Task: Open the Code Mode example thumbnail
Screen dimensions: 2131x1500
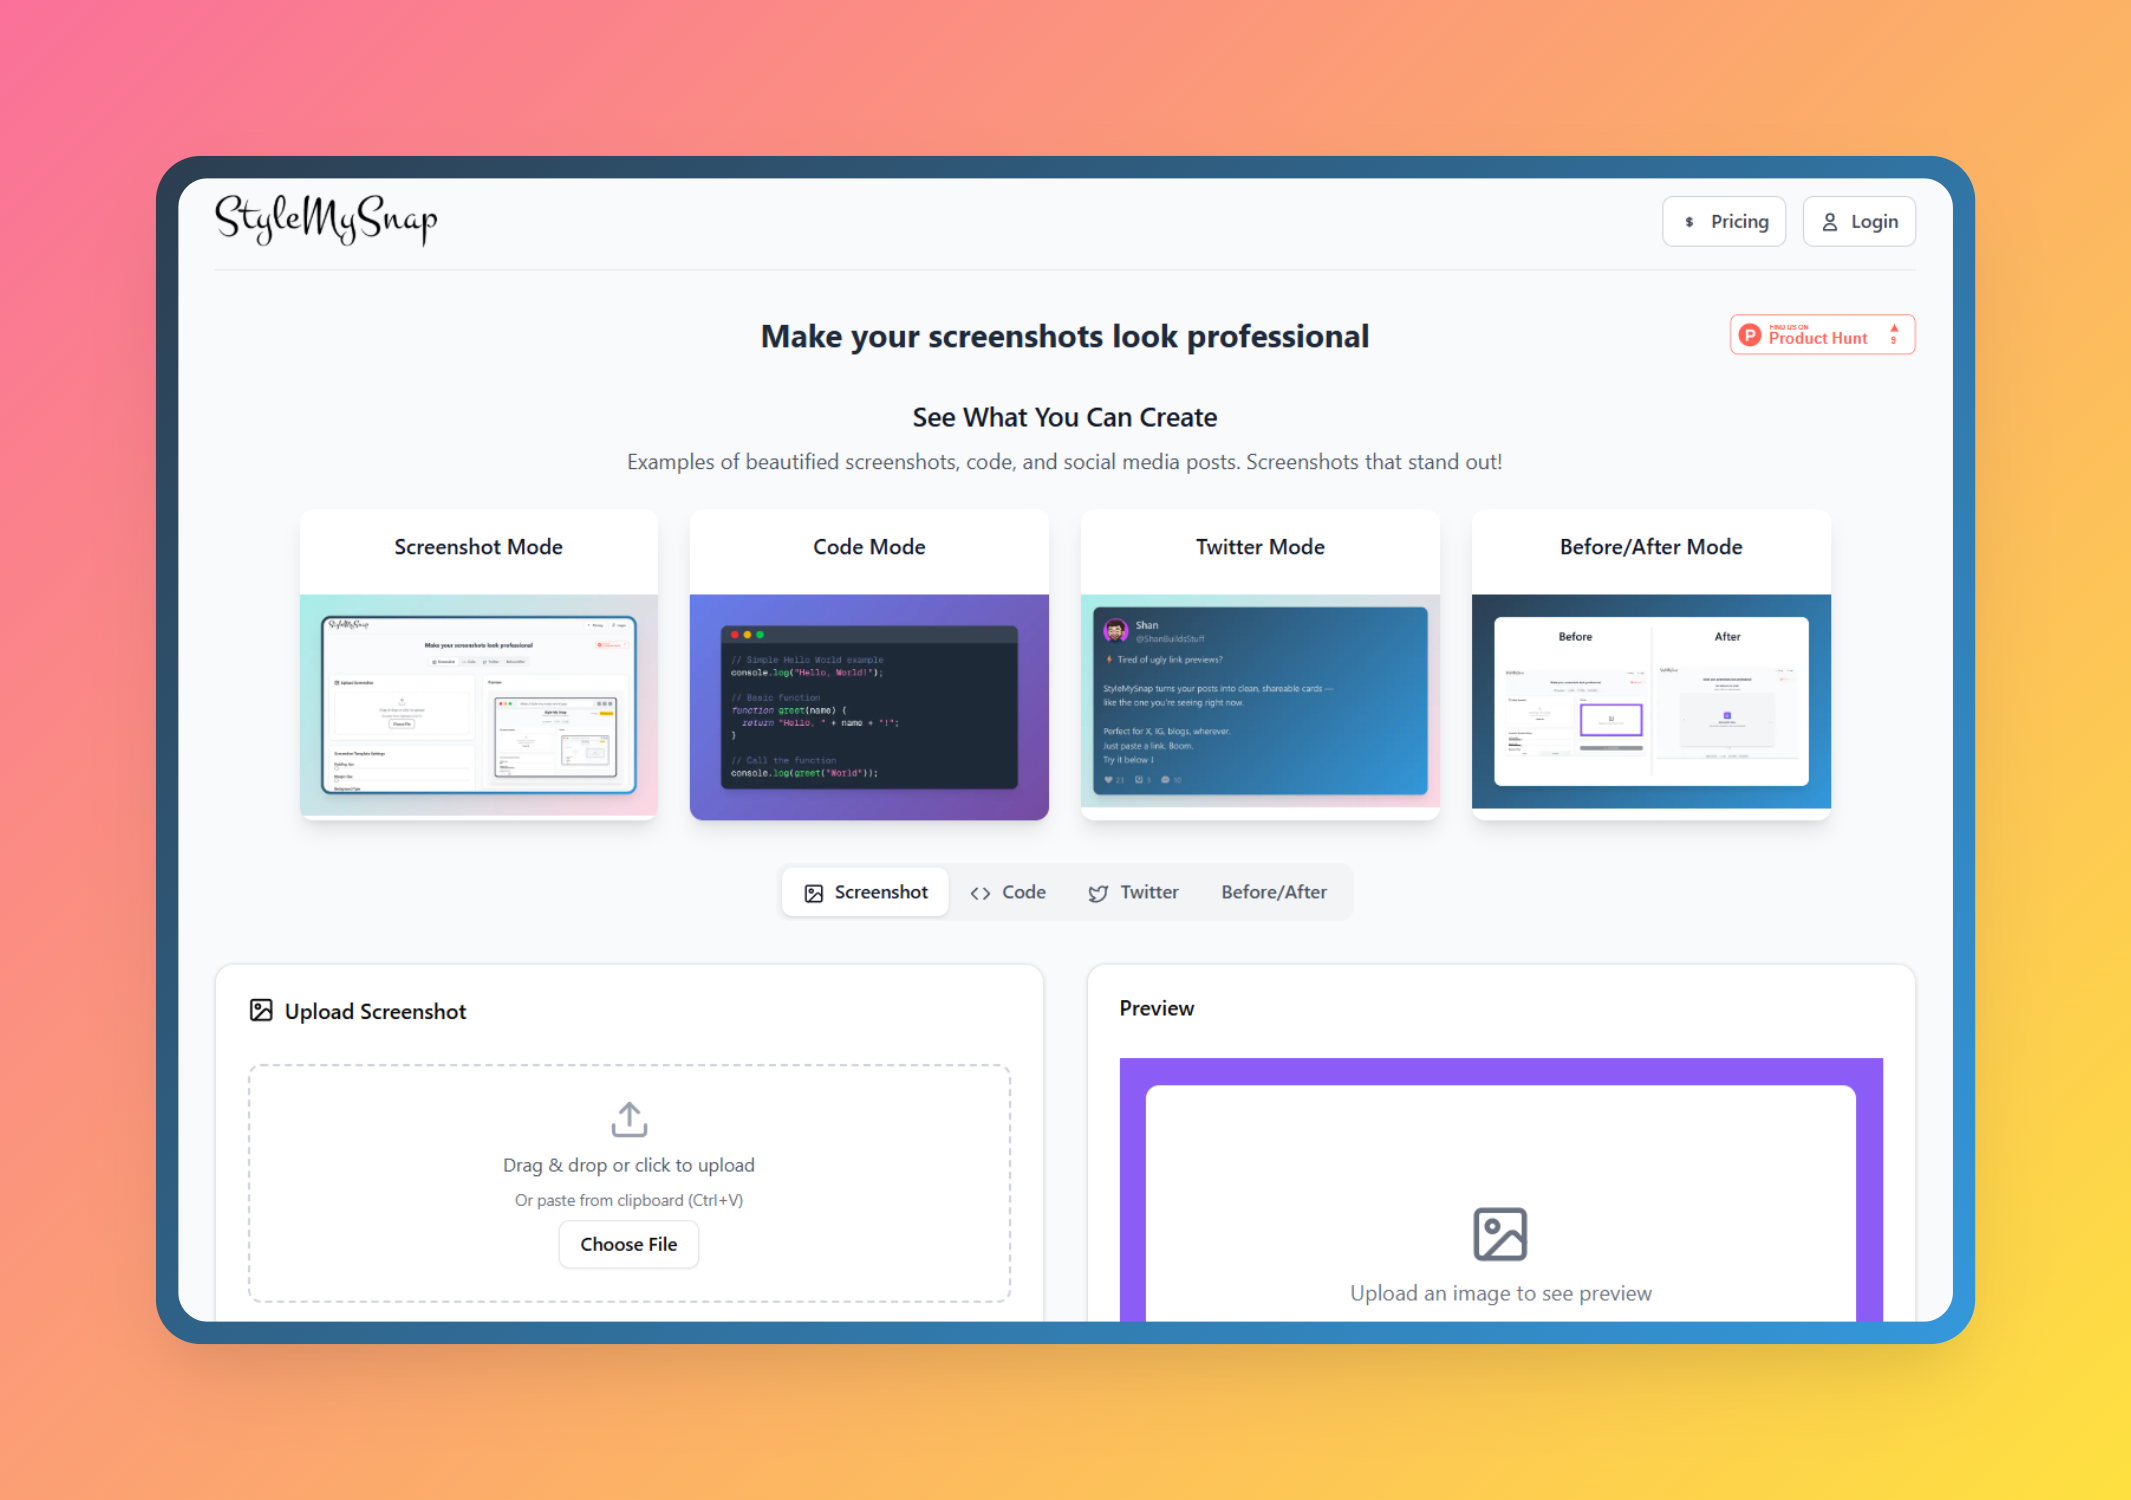Action: (869, 707)
